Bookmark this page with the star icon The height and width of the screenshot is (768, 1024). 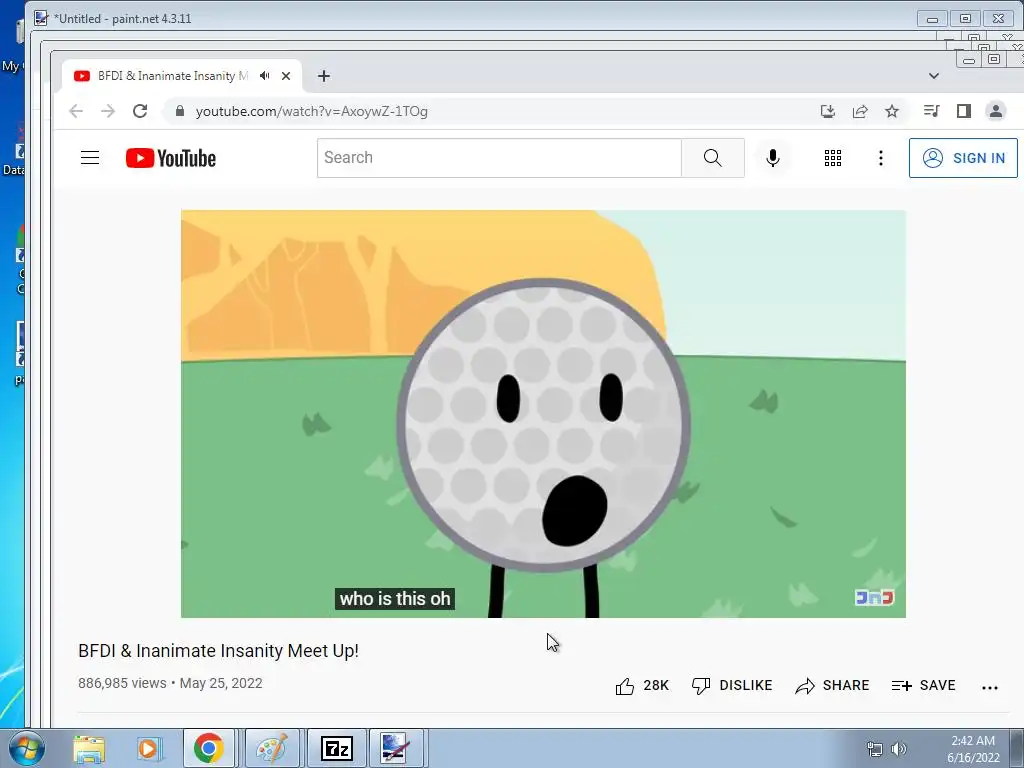tap(892, 111)
